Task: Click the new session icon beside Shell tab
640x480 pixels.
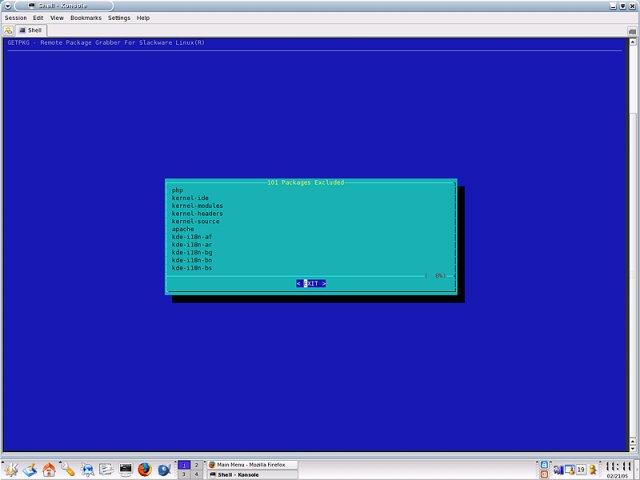Action: point(8,31)
